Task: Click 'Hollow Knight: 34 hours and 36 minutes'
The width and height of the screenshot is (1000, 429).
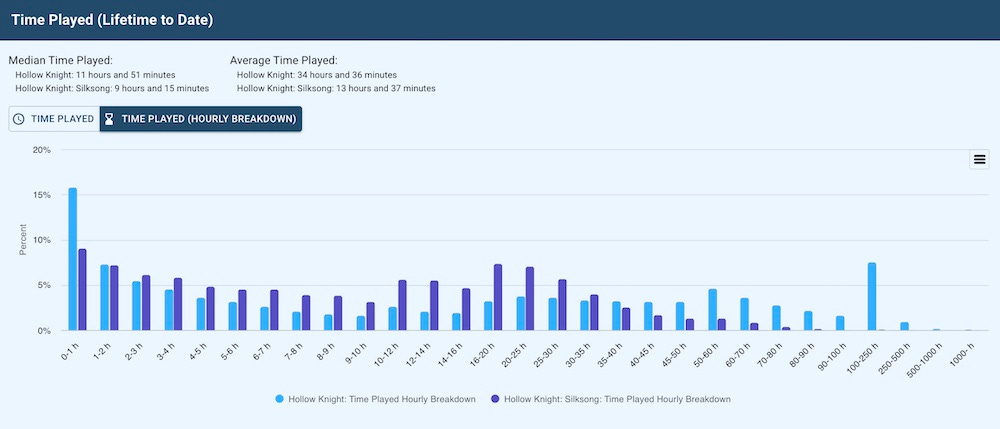Action: click(316, 75)
